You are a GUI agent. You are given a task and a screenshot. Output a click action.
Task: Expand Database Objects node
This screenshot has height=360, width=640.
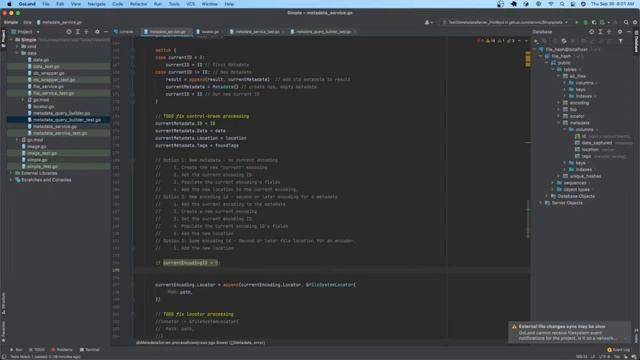pos(547,196)
